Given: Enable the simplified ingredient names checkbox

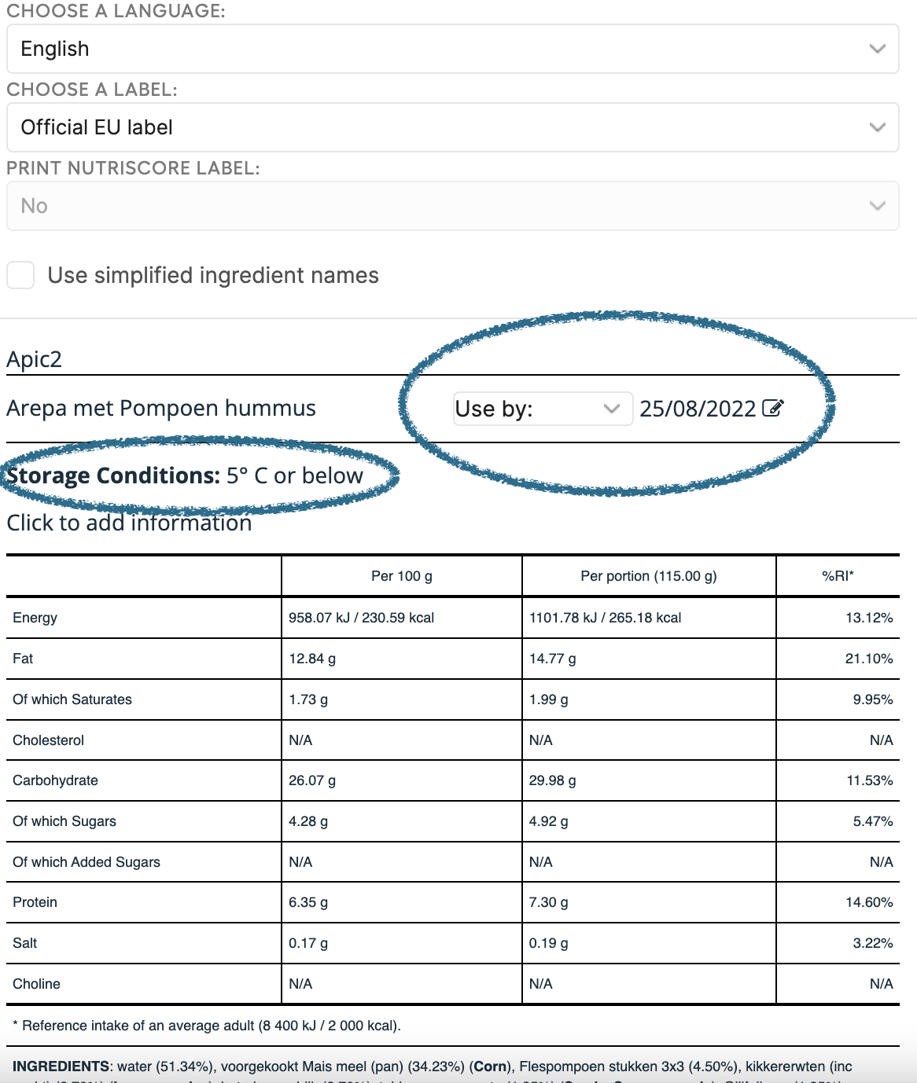Looking at the screenshot, I should (20, 275).
